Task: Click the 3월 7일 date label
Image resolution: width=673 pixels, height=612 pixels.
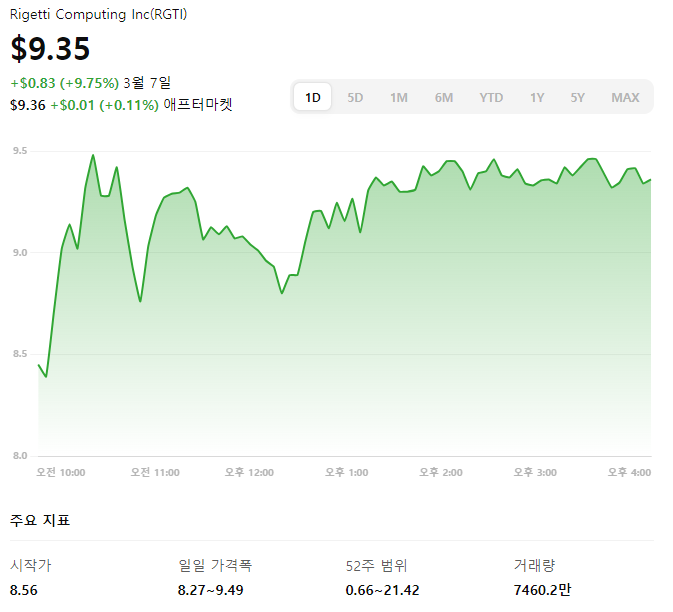Action: coord(147,82)
